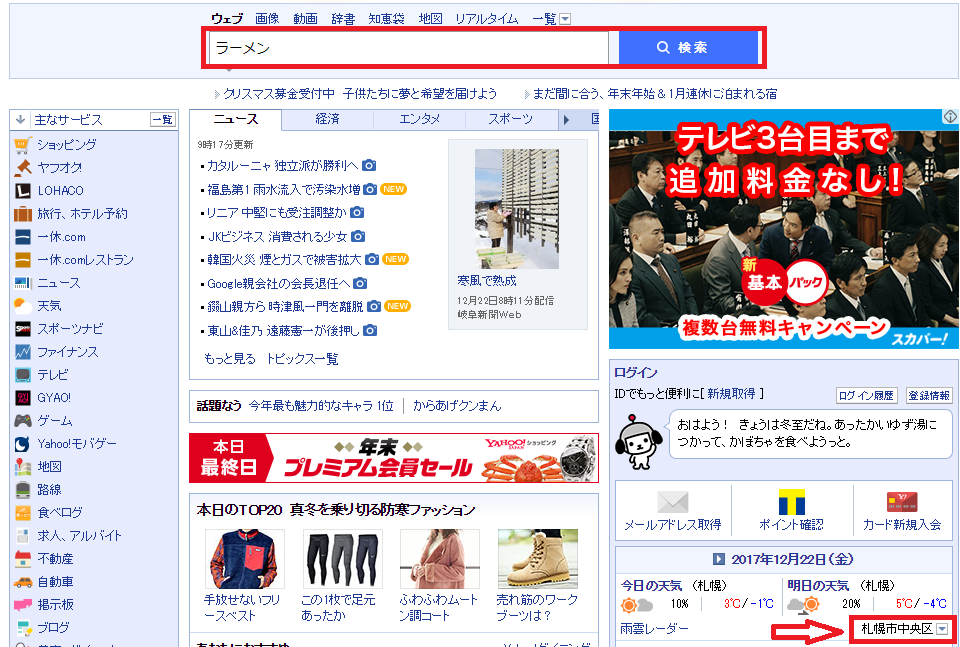Open the スポーツ news tab

[510, 119]
